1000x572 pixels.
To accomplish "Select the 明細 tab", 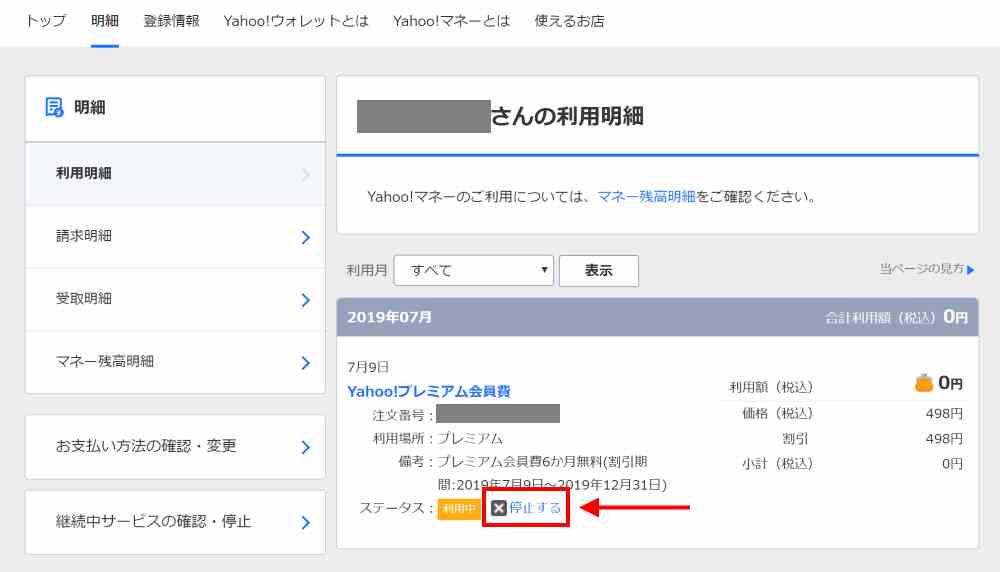I will [105, 21].
